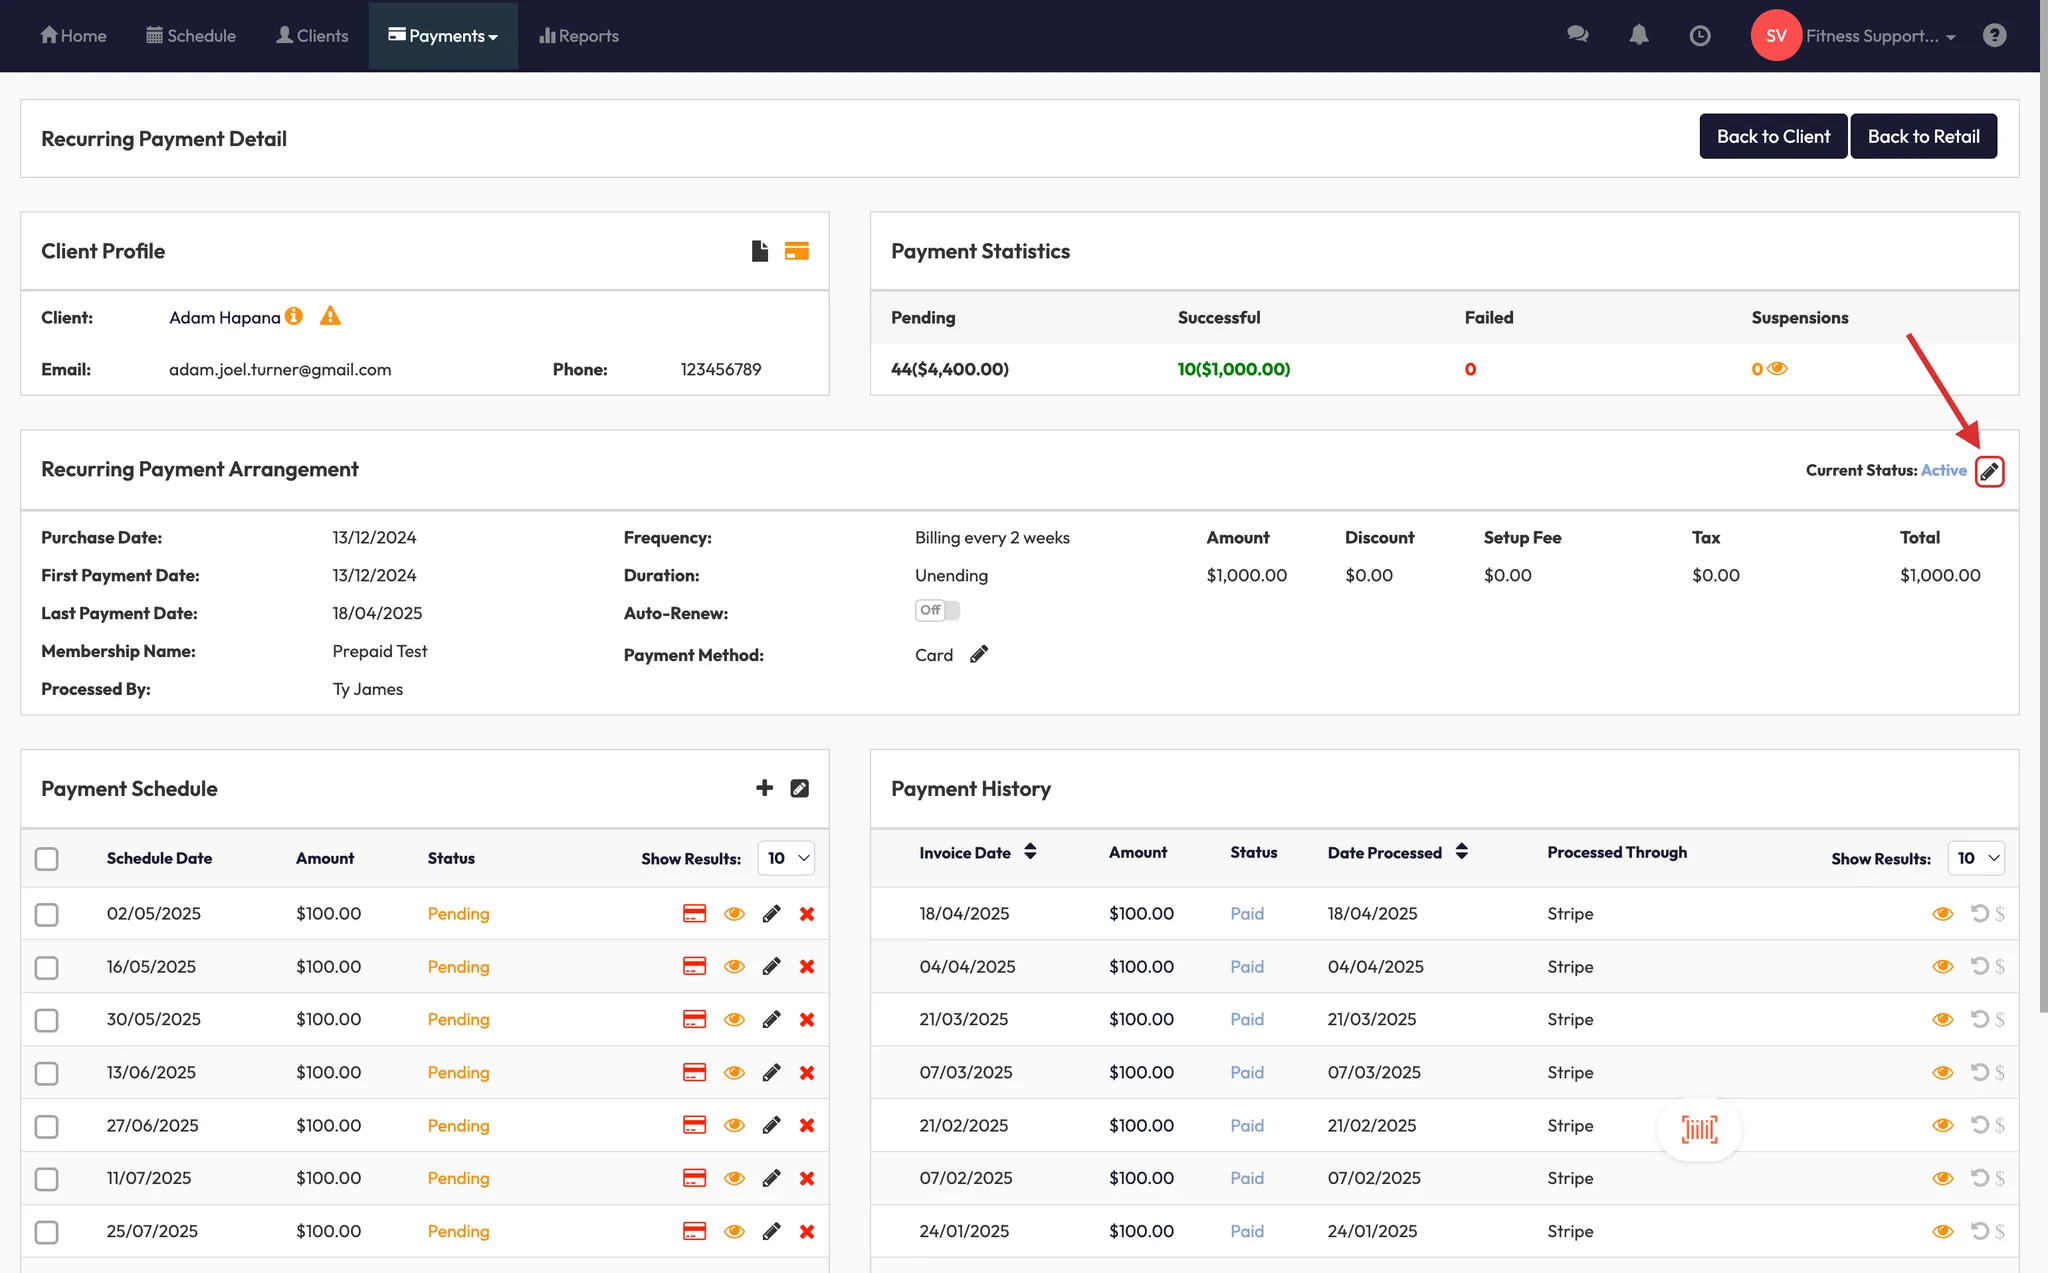Tick the select-all Schedule Date checkbox
Viewport: 2048px width, 1273px height.
47,859
